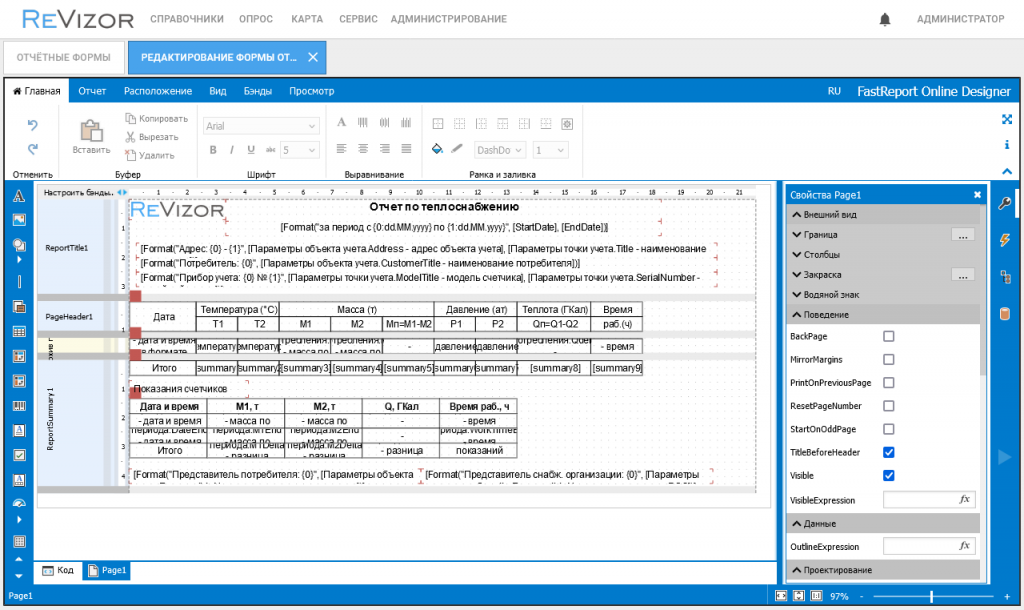Click the Настроить бэнды button
This screenshot has height=610, width=1024.
(x=79, y=193)
